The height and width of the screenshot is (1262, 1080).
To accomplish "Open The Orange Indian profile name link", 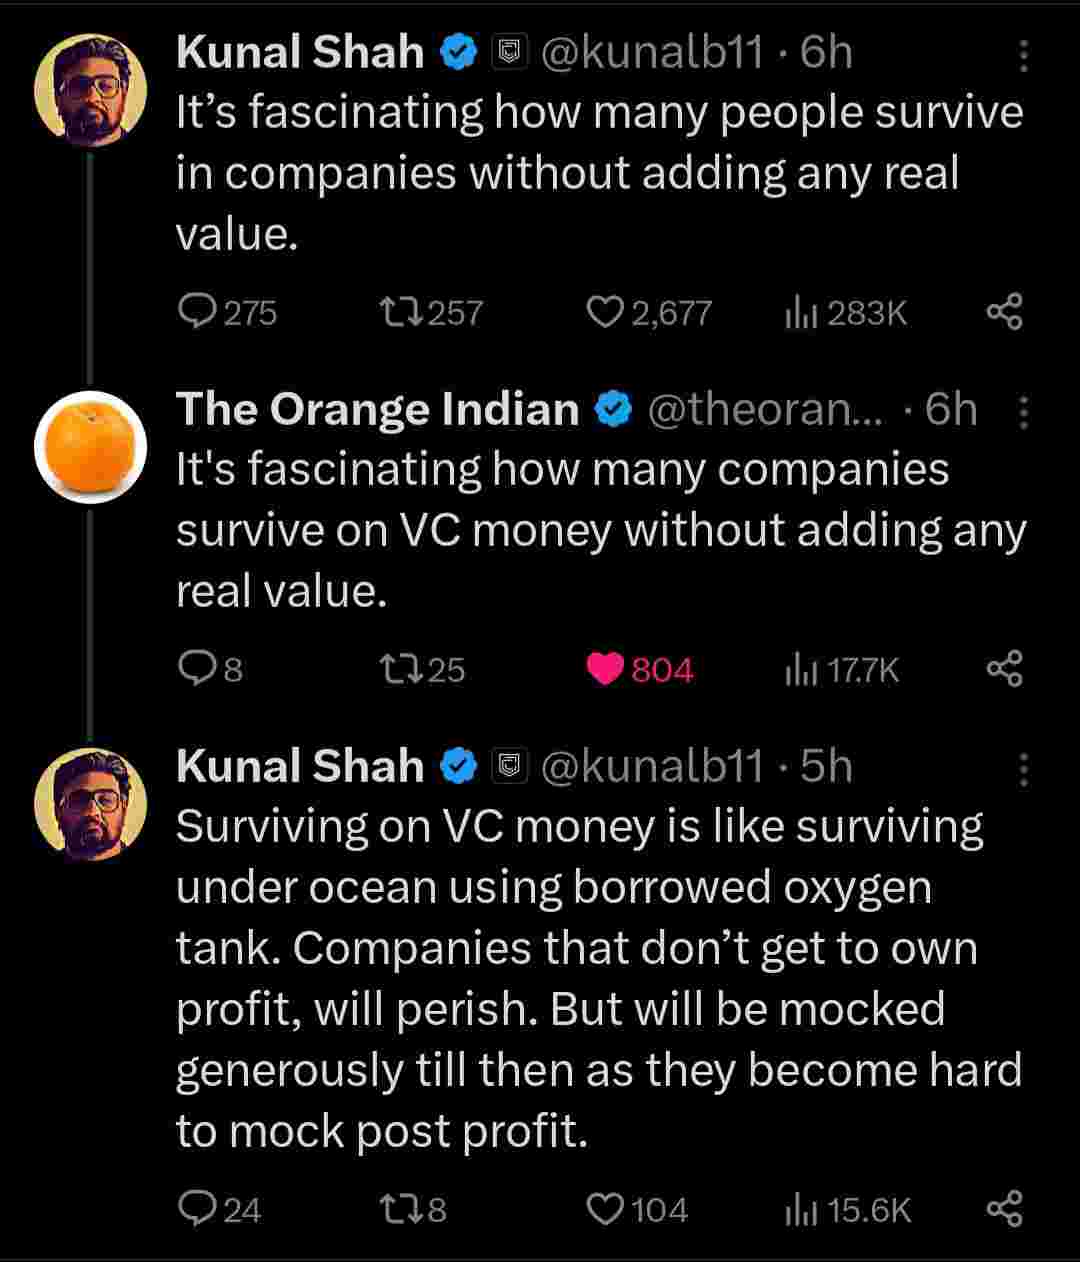I will 377,410.
